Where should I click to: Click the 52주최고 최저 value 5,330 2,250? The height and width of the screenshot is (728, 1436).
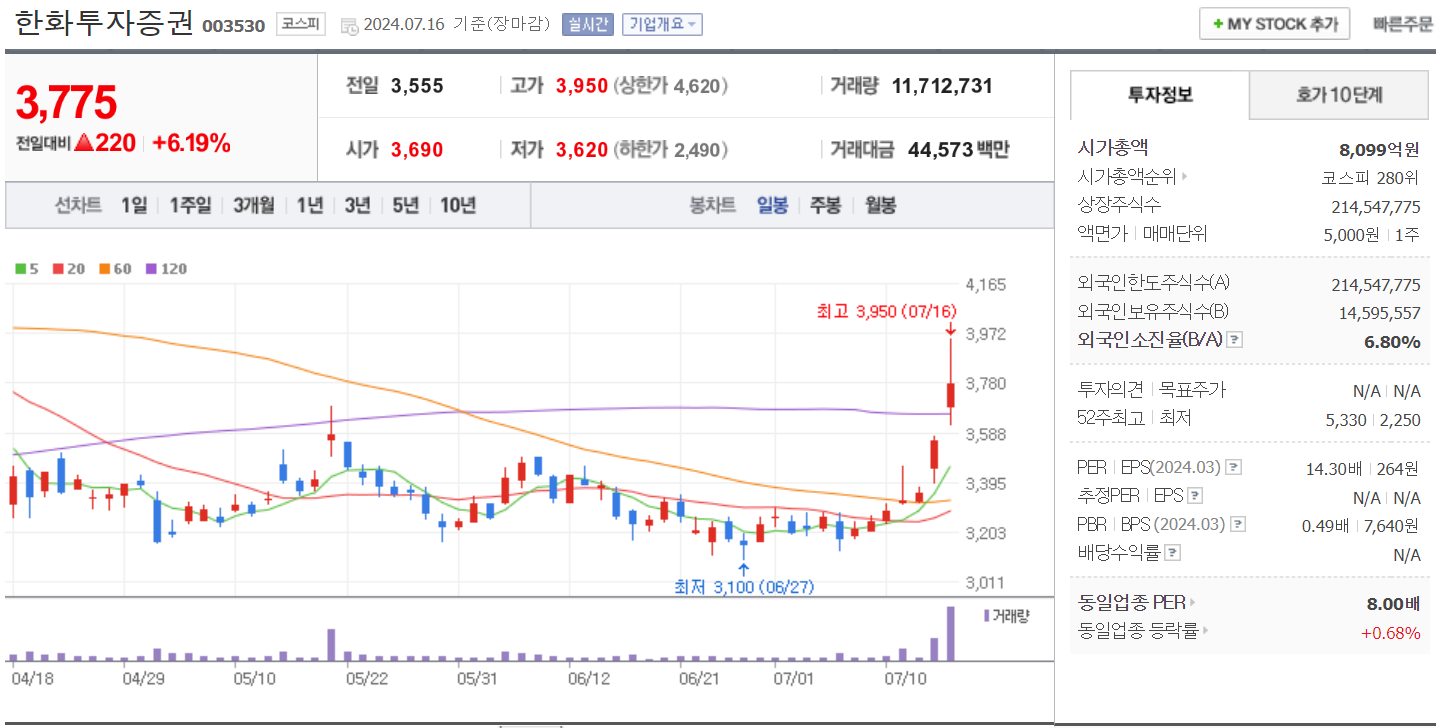click(x=1372, y=419)
